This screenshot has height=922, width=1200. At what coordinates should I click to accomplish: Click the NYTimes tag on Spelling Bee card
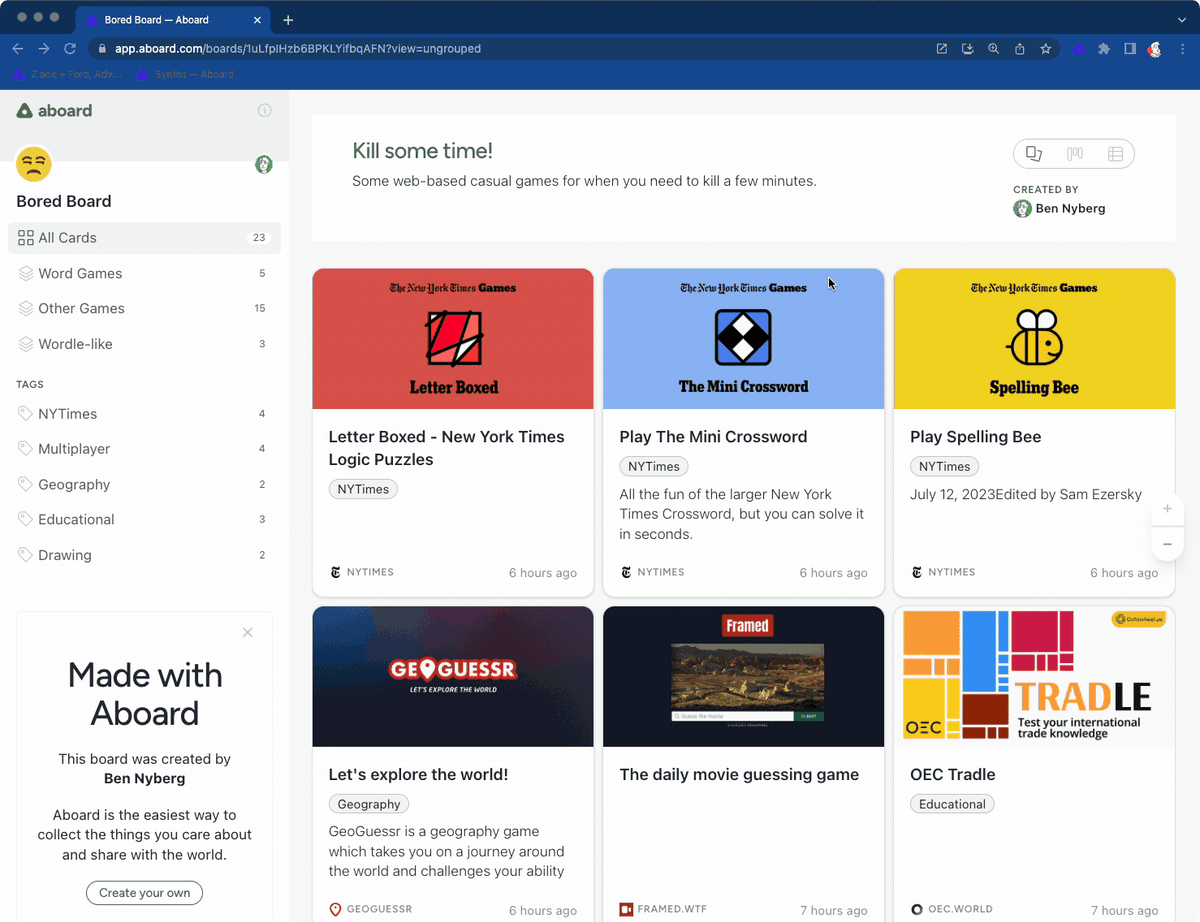pyautogui.click(x=944, y=466)
